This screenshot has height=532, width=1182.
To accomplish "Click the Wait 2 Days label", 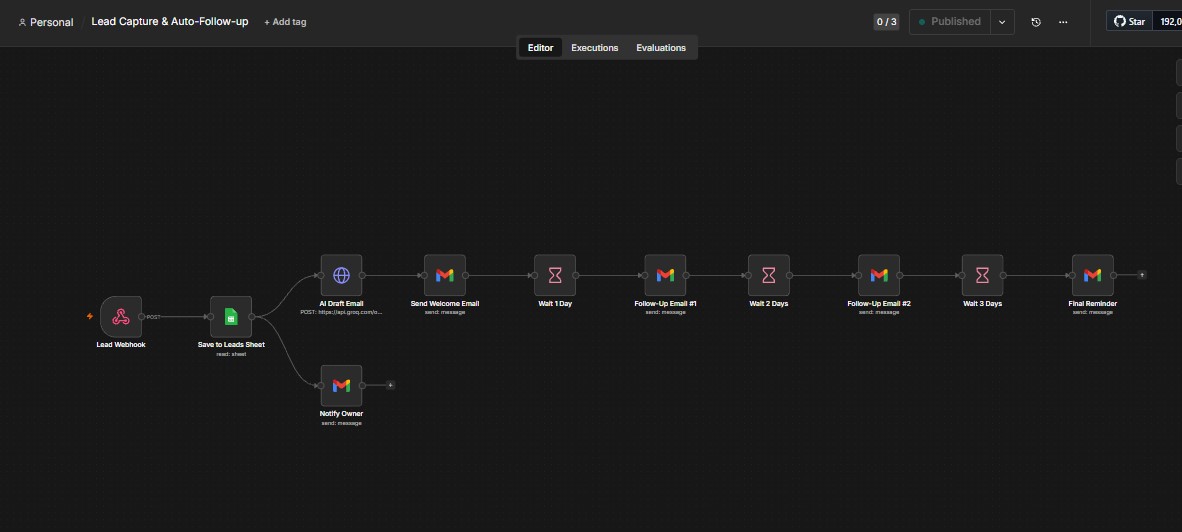I will [769, 303].
